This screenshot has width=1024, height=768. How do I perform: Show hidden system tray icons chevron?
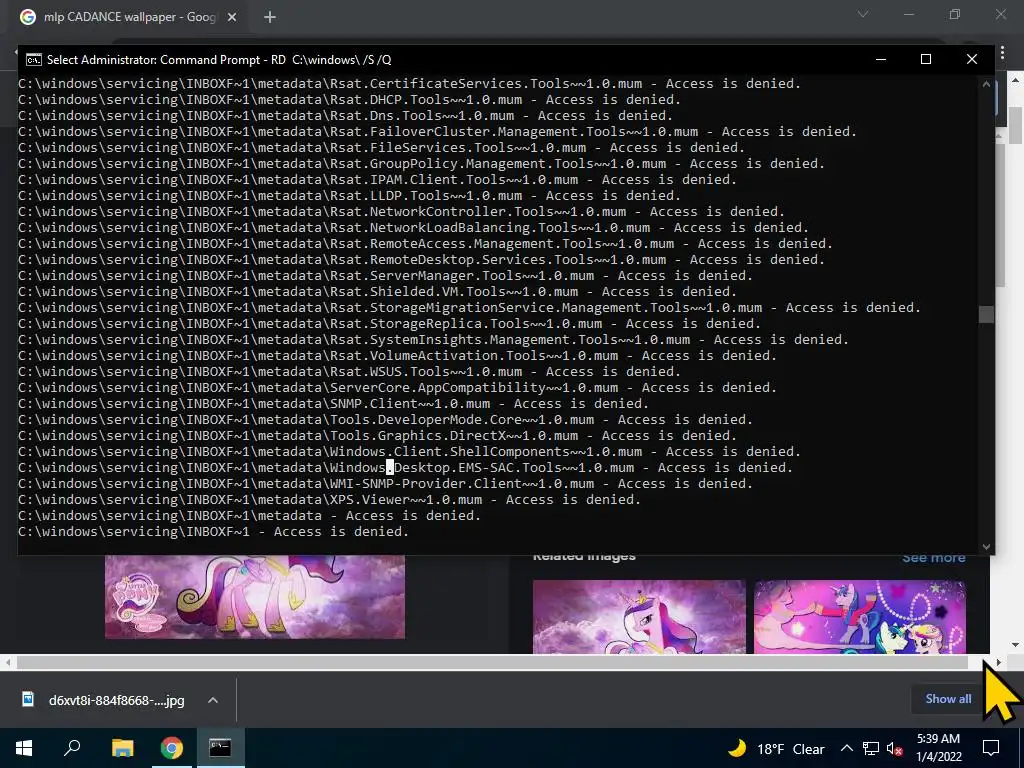tap(846, 748)
